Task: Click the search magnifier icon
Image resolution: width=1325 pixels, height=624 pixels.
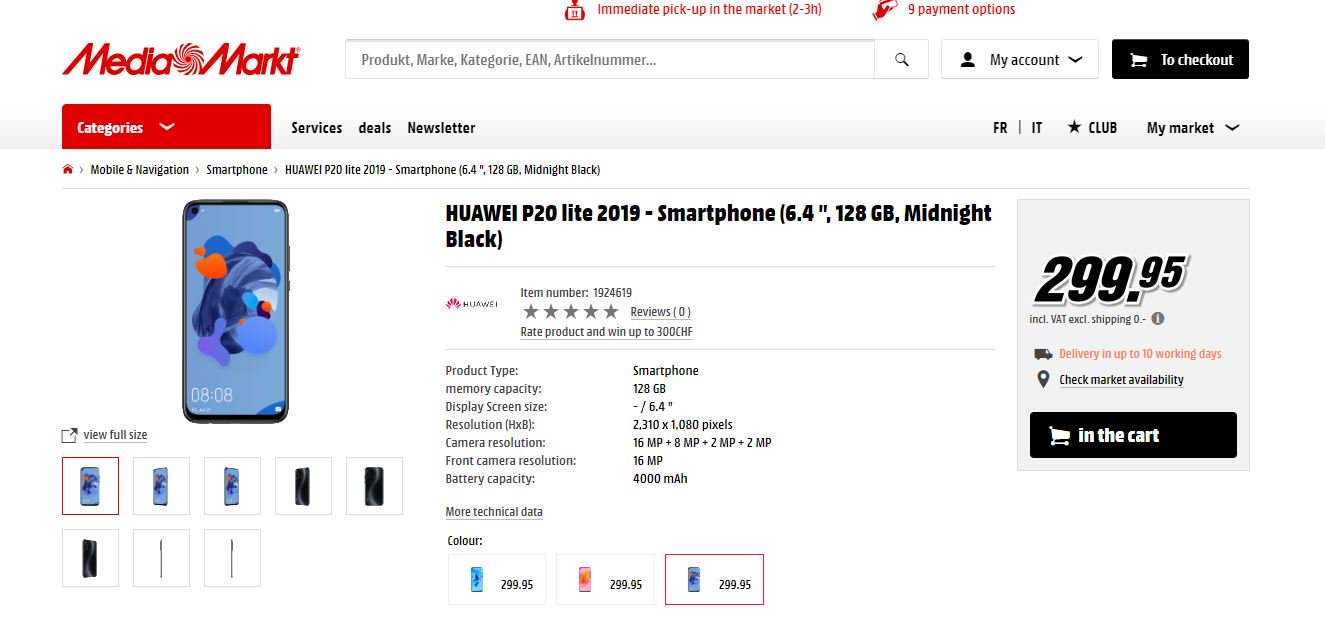Action: [901, 60]
